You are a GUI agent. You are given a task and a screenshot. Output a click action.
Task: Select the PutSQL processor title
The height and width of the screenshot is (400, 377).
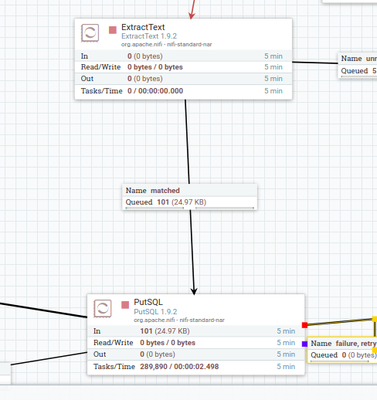(x=148, y=302)
